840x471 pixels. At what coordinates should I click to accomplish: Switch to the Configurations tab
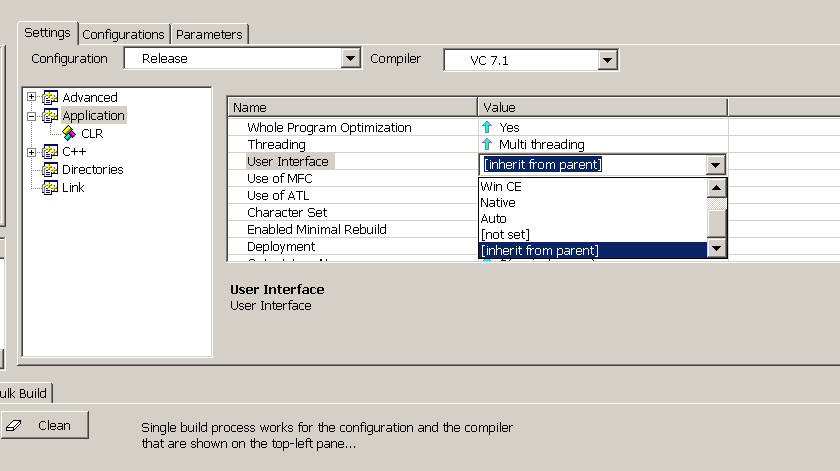[x=123, y=34]
